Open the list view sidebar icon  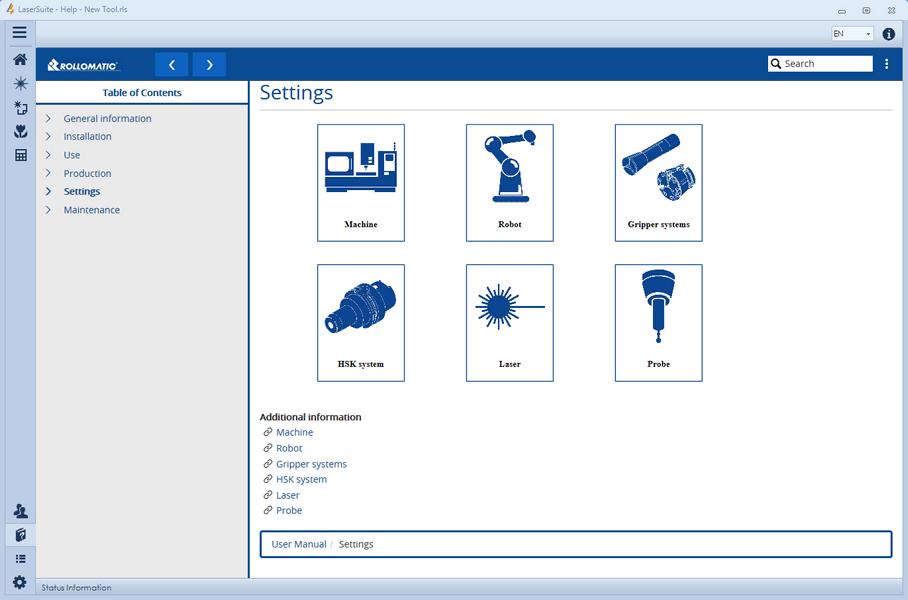pos(20,559)
